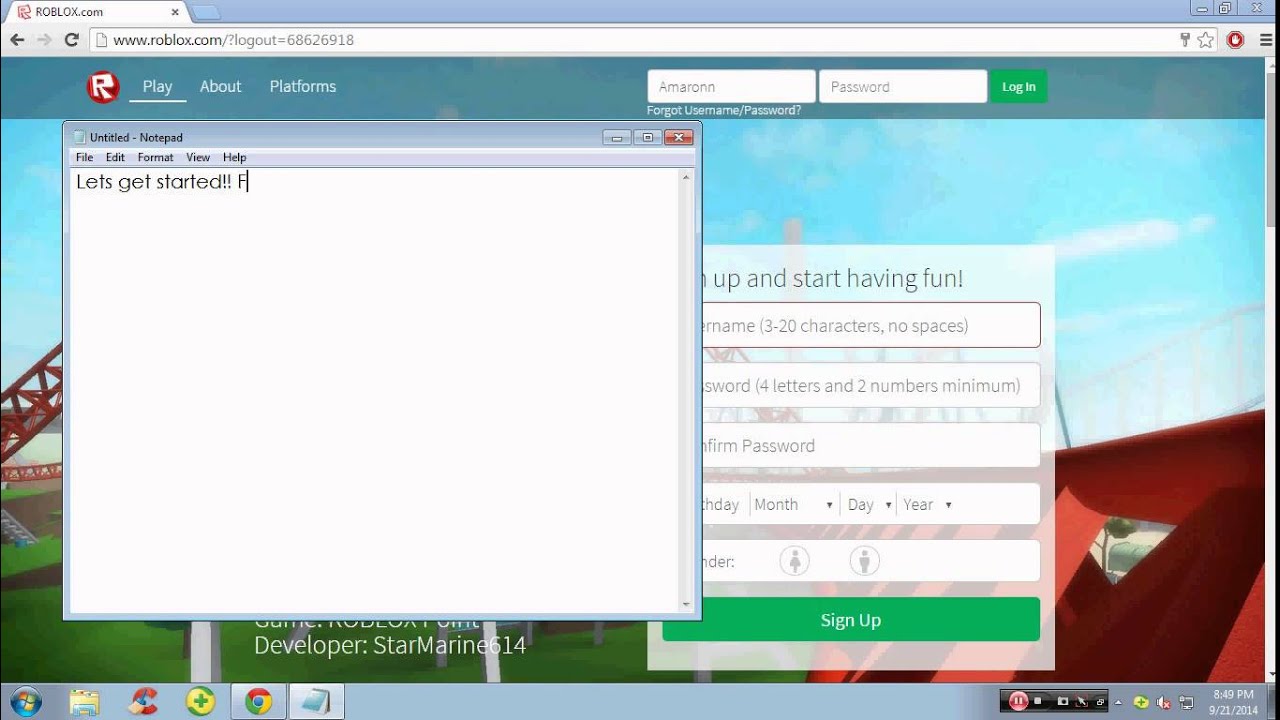Open the network tray icon
Screen dimensions: 1280x720
point(1186,702)
